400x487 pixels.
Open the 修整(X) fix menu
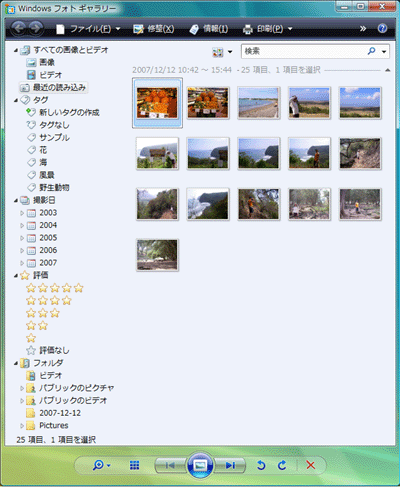(153, 29)
